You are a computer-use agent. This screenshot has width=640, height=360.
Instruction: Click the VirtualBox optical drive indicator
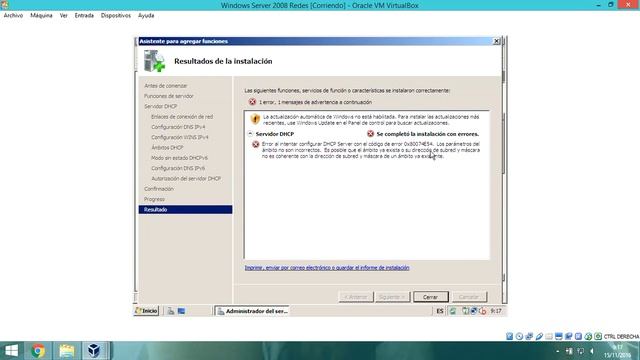(x=519, y=336)
